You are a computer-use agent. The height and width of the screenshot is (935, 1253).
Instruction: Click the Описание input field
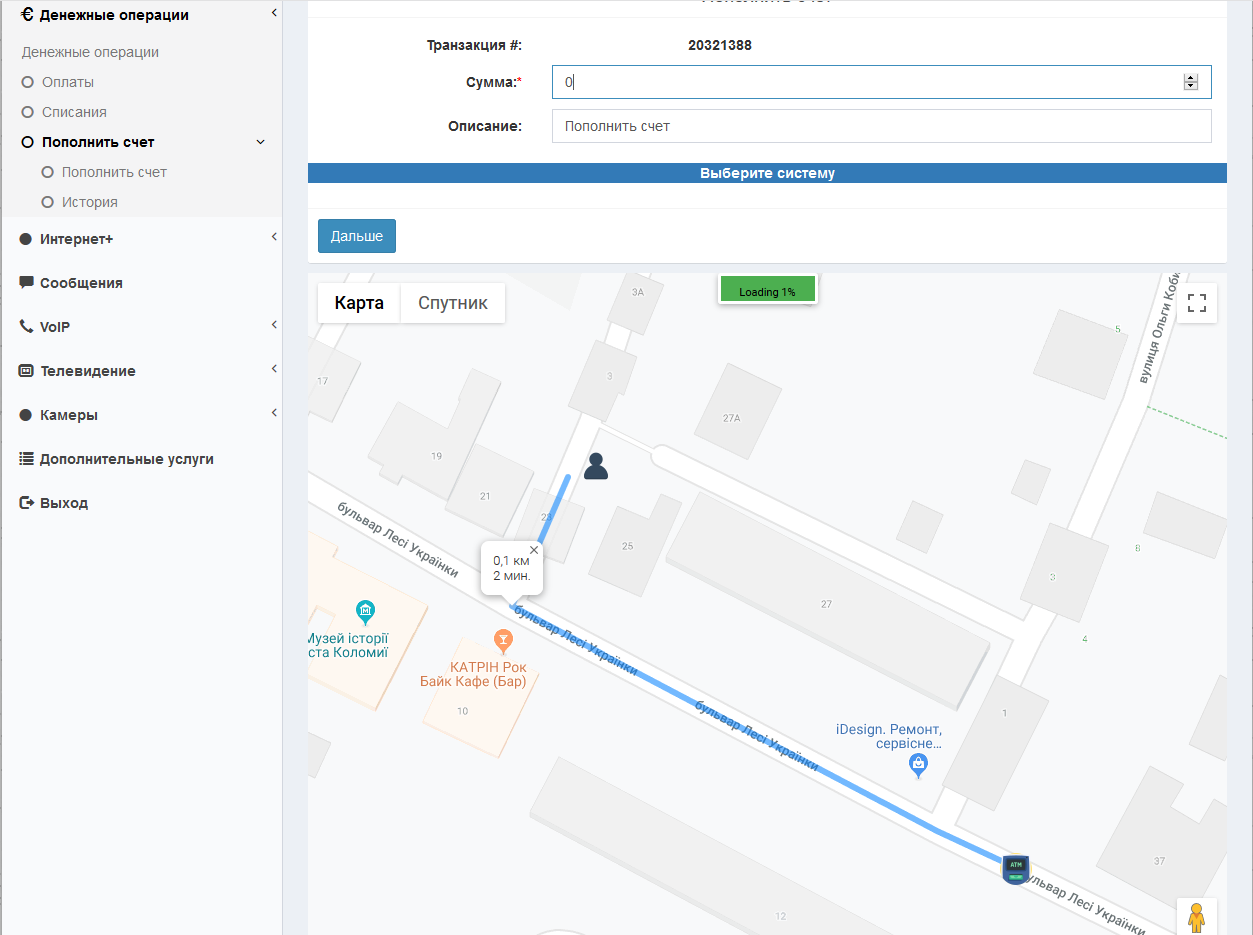point(881,126)
